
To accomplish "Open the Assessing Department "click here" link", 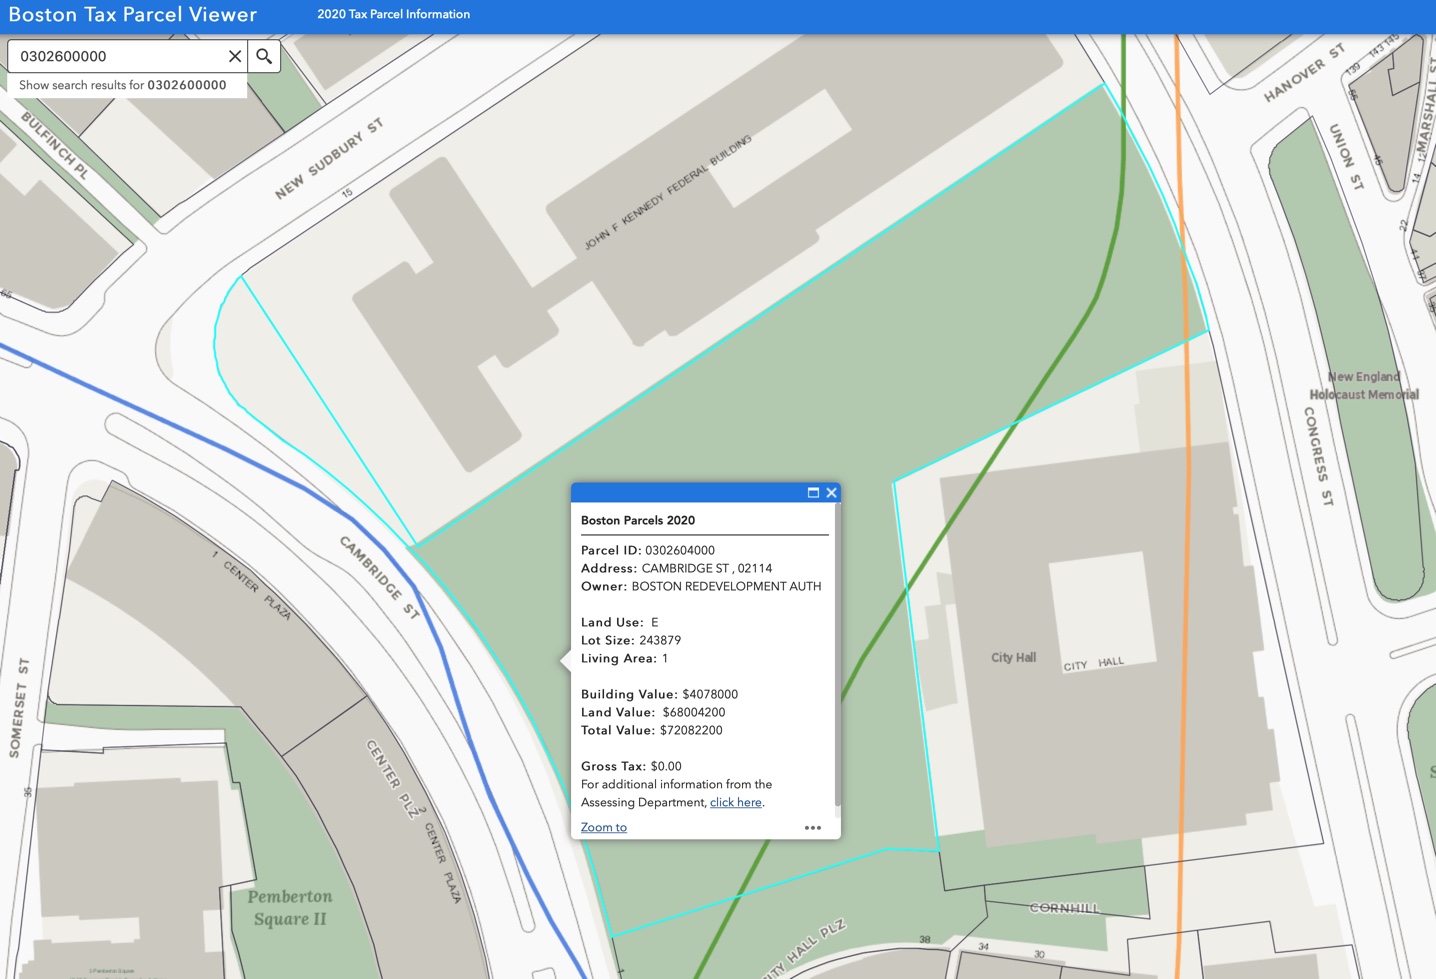I will pyautogui.click(x=735, y=802).
